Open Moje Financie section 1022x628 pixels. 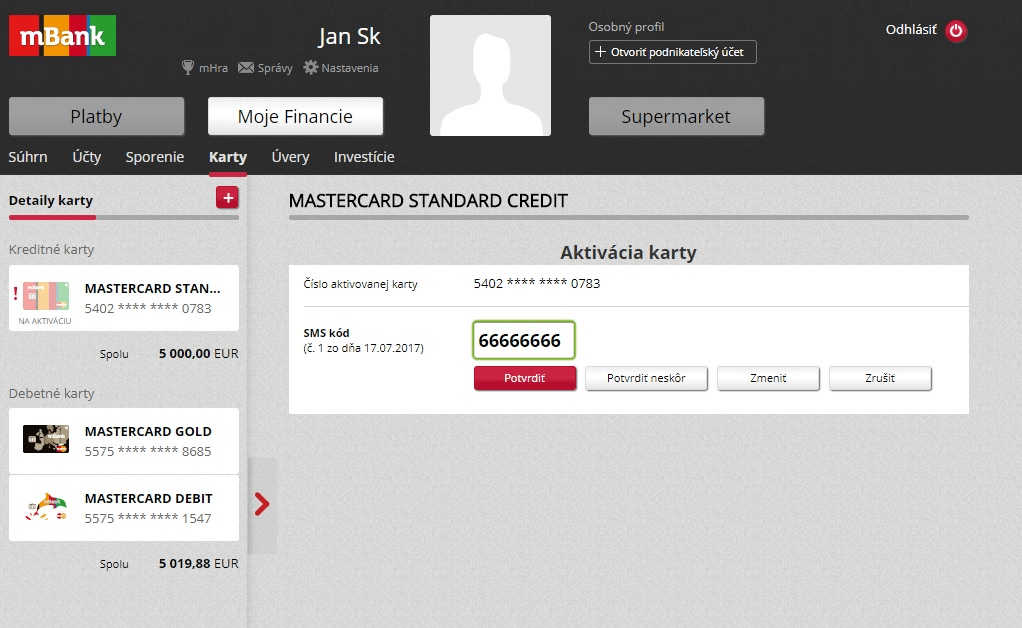[x=295, y=116]
